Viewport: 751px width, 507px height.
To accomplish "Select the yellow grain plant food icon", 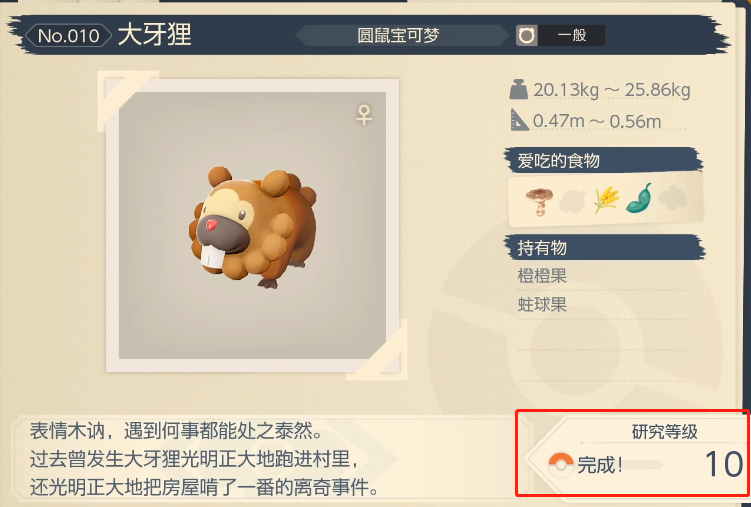I will [x=606, y=200].
